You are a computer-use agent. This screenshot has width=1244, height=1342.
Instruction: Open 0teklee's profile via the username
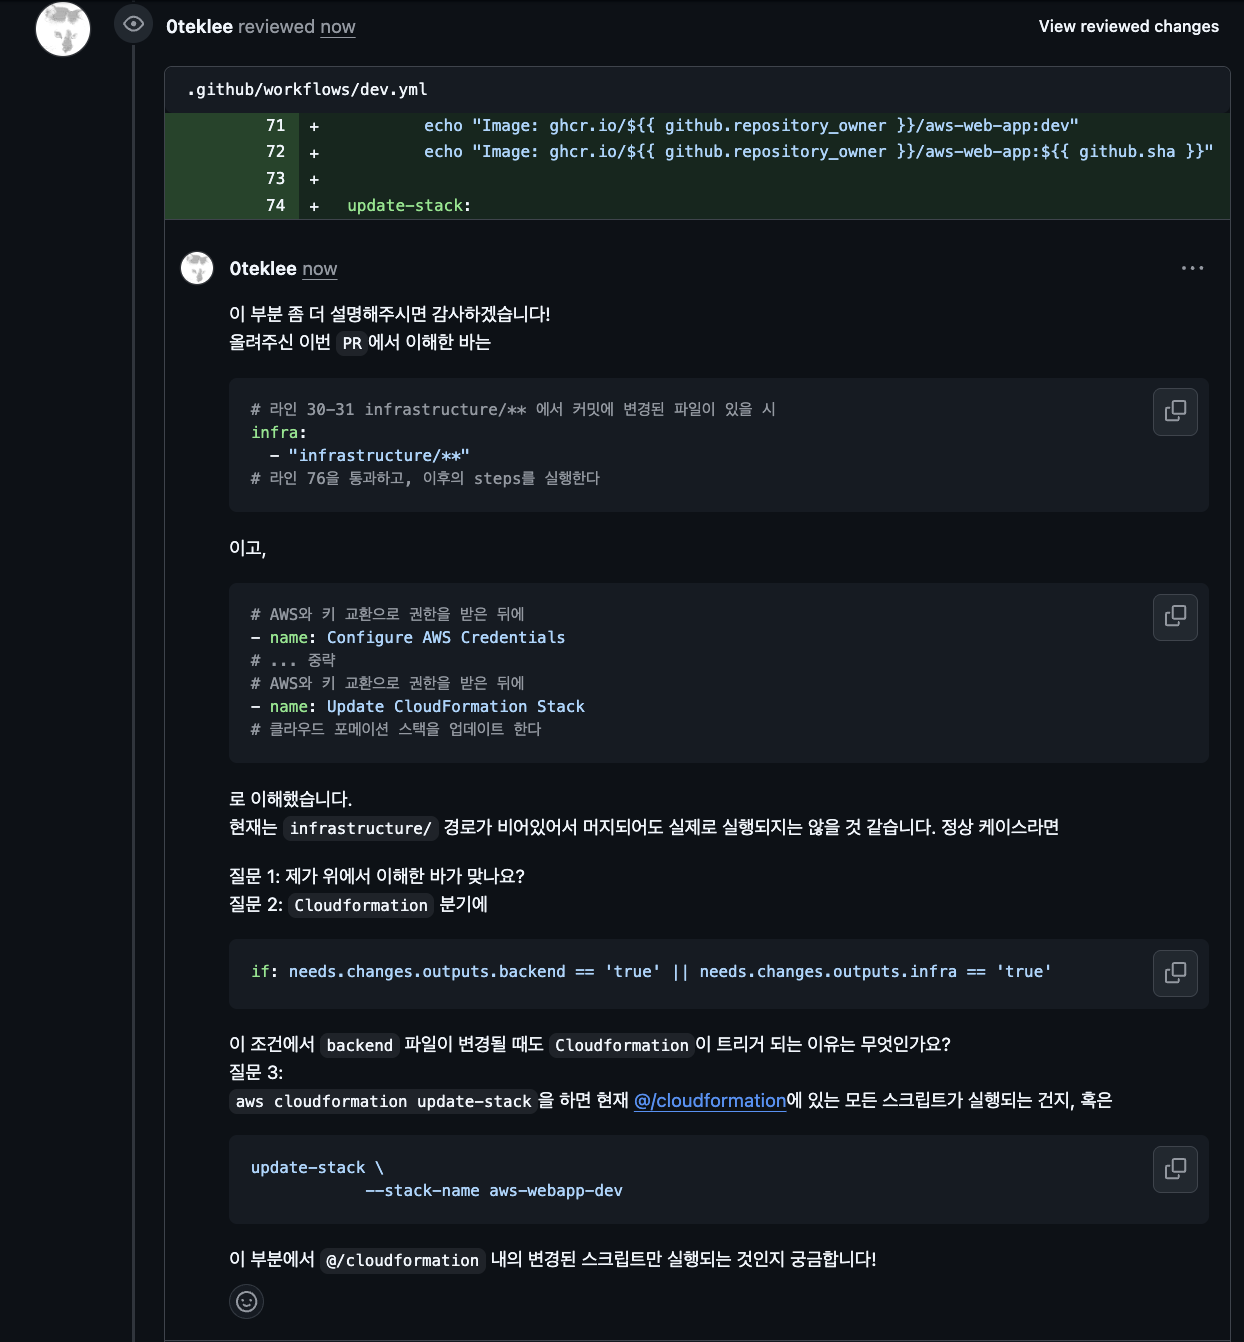[x=198, y=26]
